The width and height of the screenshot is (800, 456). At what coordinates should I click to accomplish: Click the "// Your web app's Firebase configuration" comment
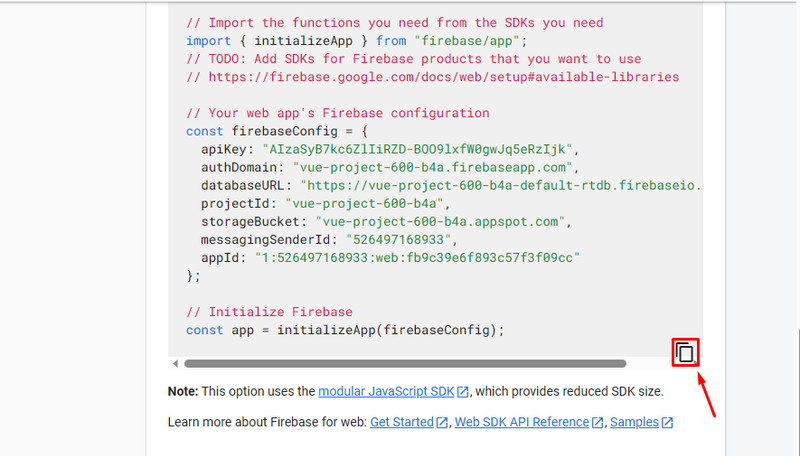(x=338, y=113)
